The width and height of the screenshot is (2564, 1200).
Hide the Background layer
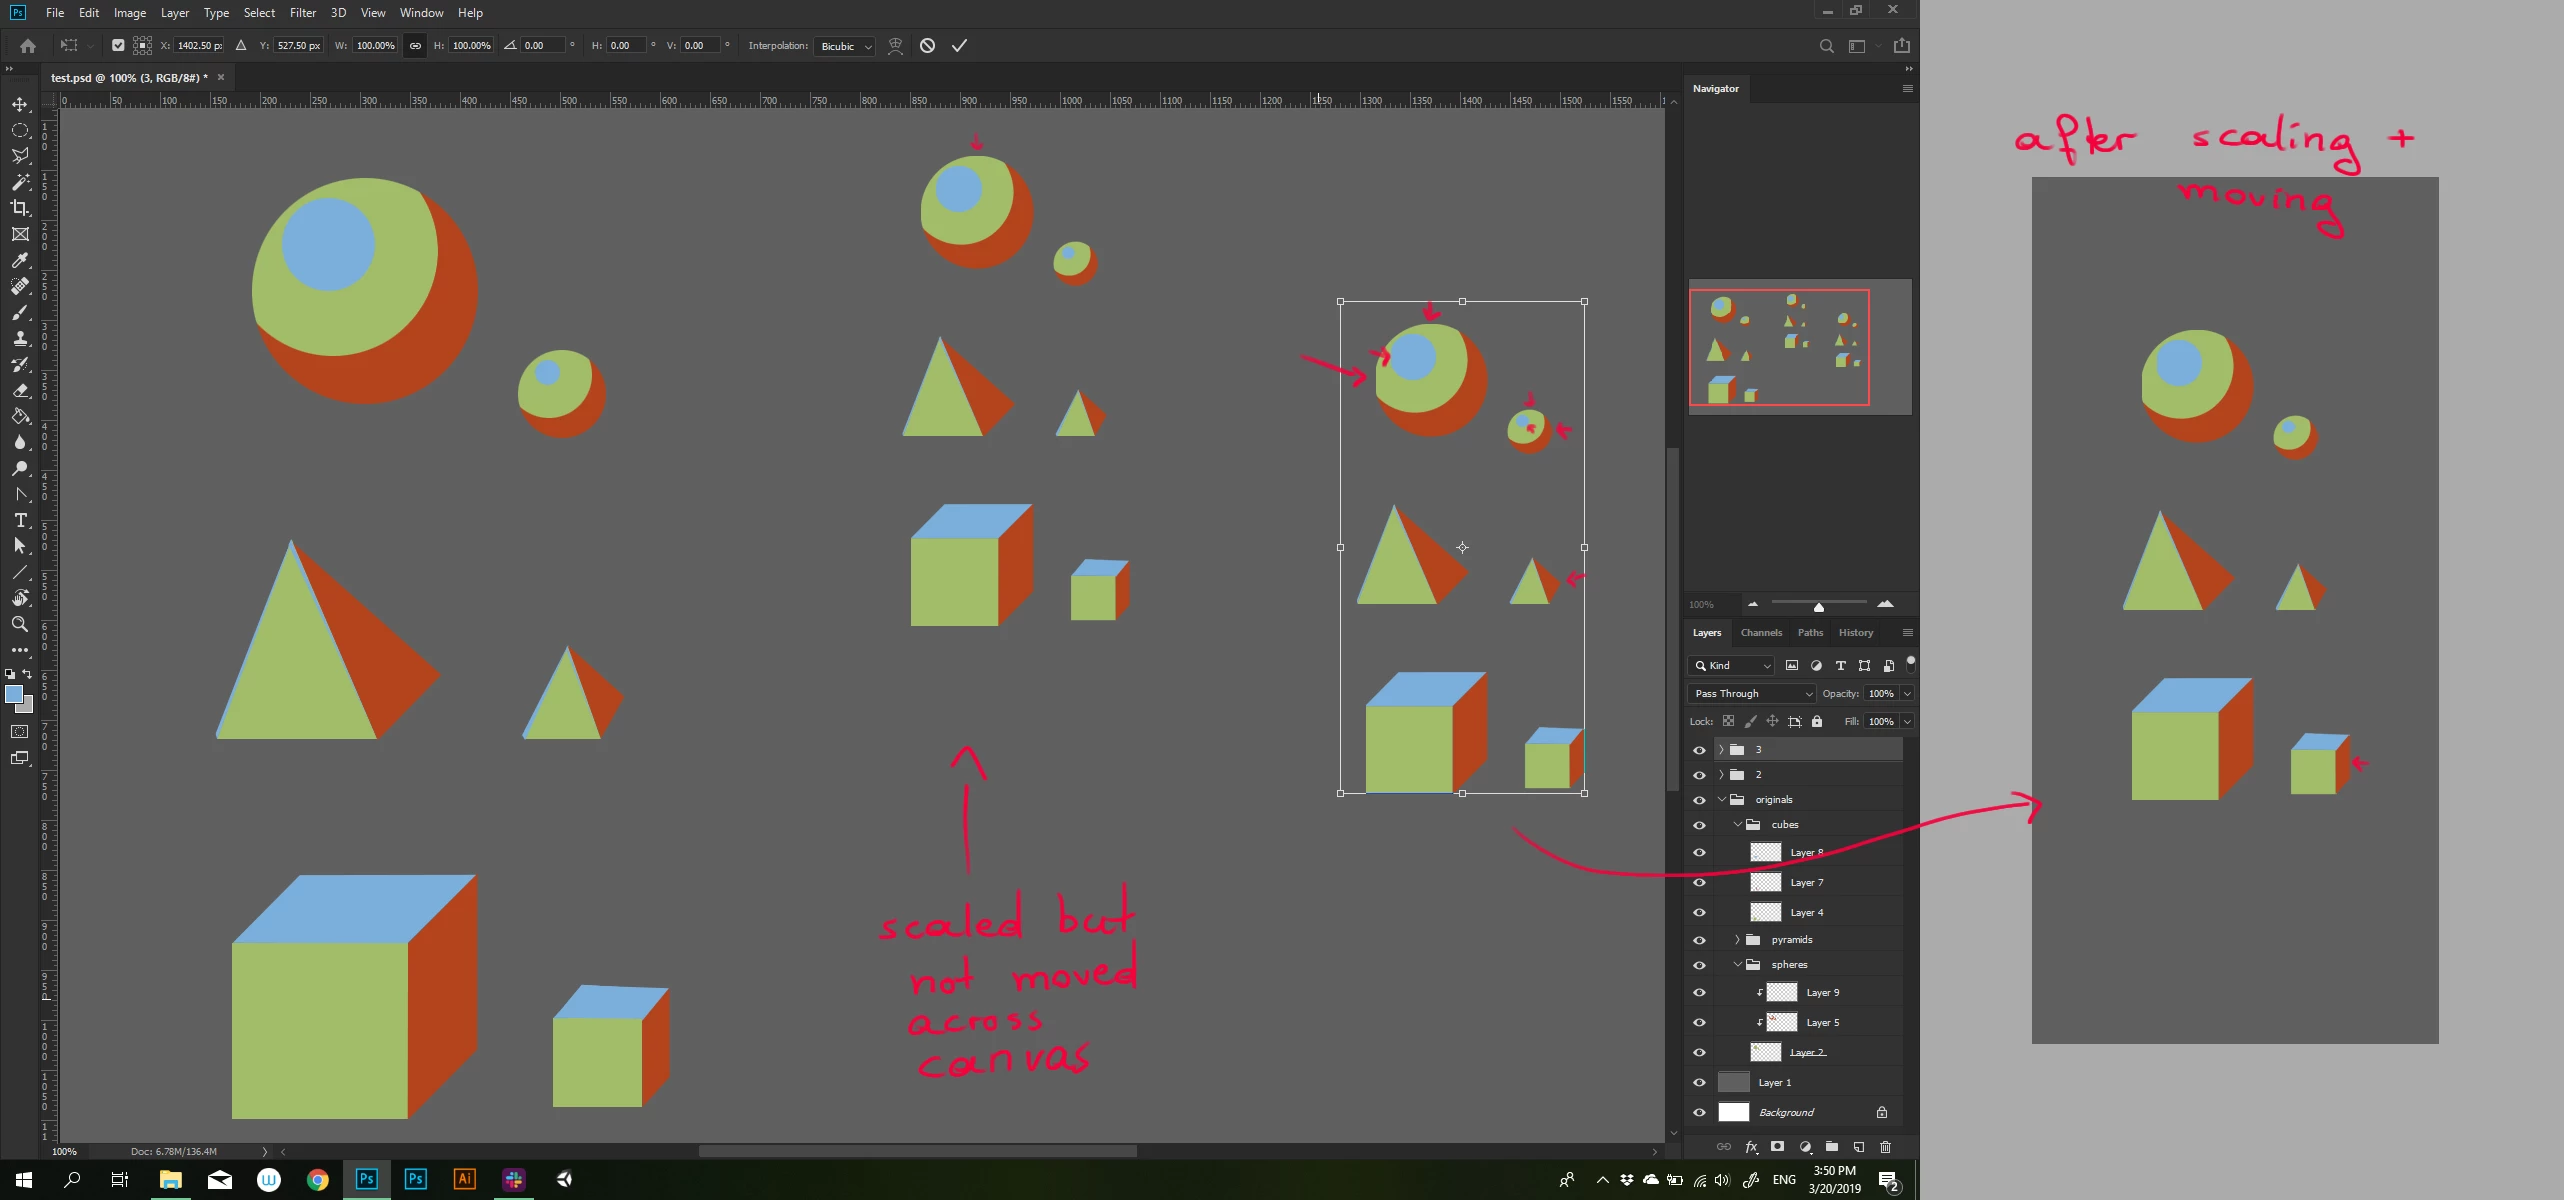(1699, 1112)
